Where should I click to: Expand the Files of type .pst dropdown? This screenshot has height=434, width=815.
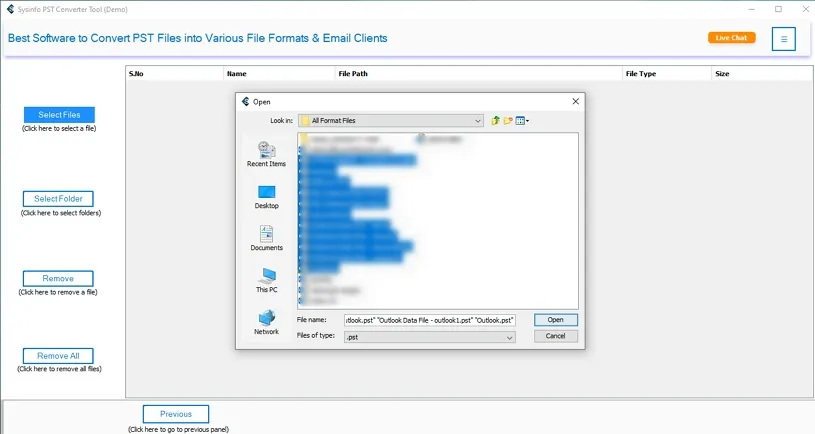coord(509,337)
